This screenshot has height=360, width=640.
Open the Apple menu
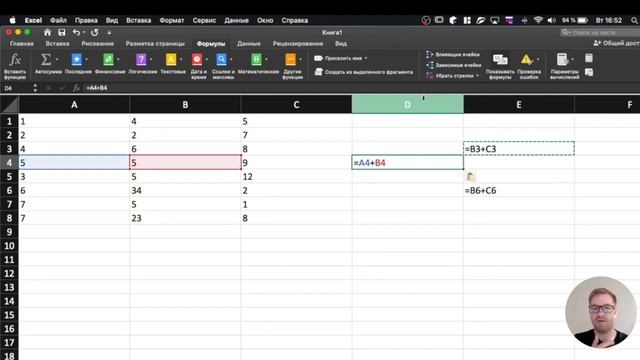click(13, 20)
